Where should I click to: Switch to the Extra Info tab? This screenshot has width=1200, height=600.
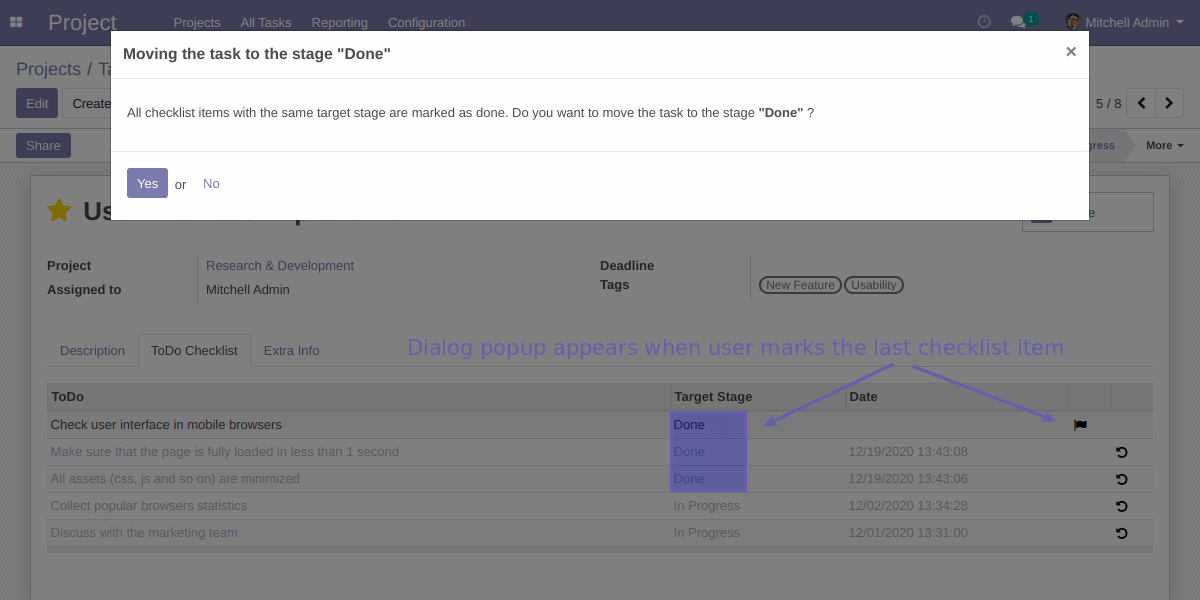tap(291, 350)
